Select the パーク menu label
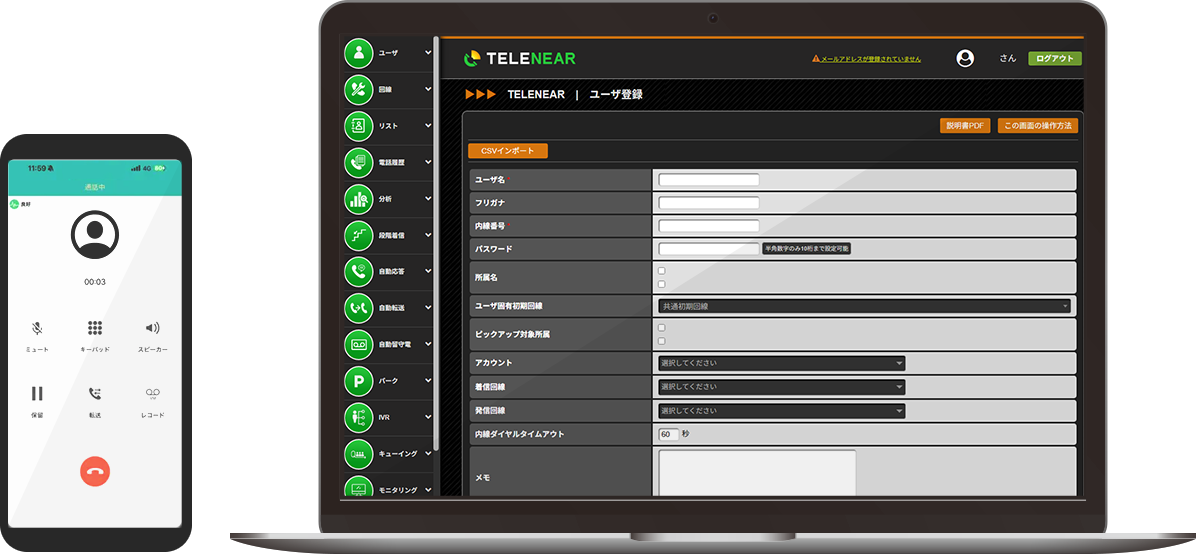 [x=387, y=381]
